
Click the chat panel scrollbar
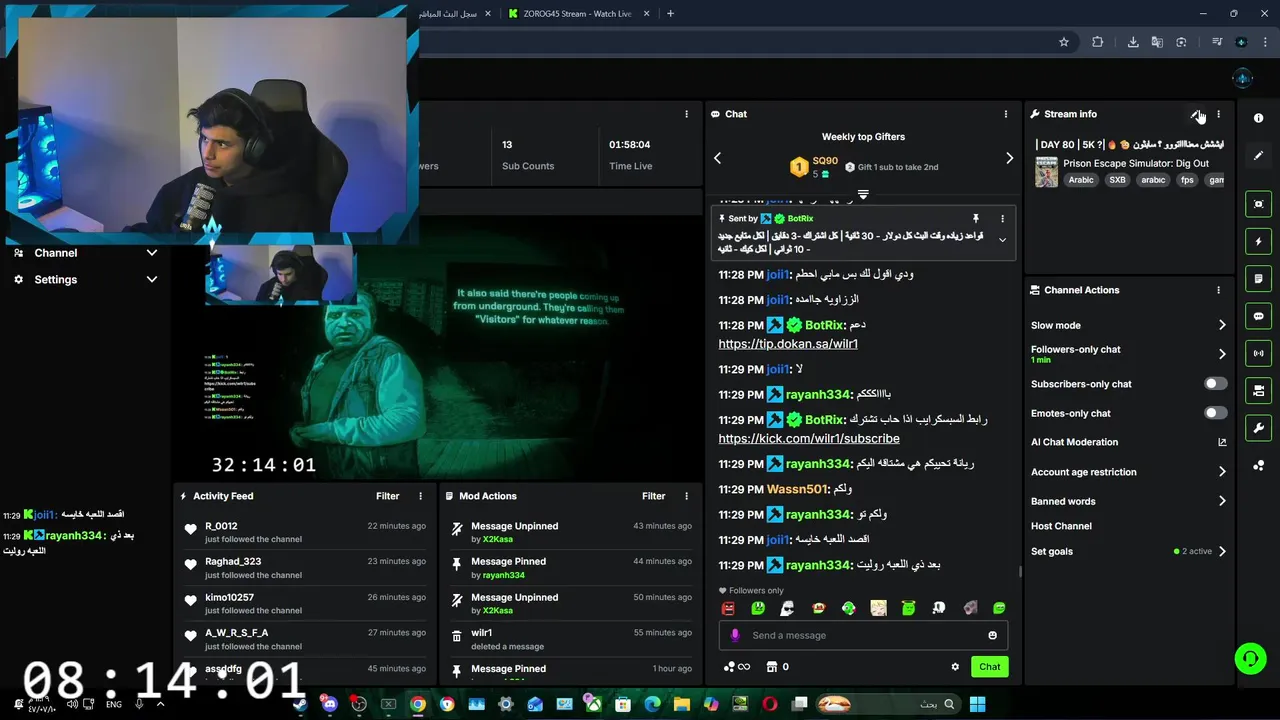click(x=1020, y=572)
